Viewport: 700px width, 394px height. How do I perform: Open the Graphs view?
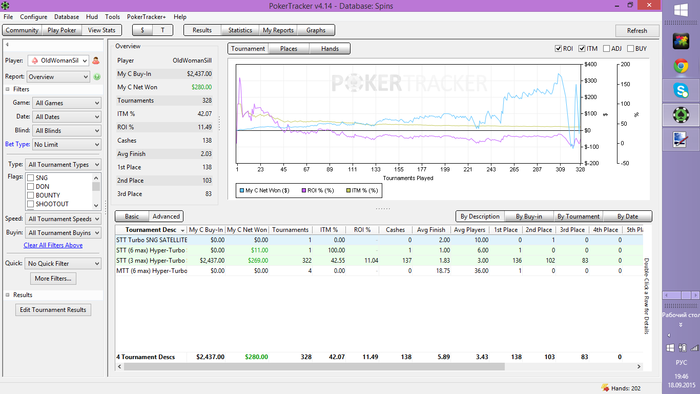(x=316, y=30)
